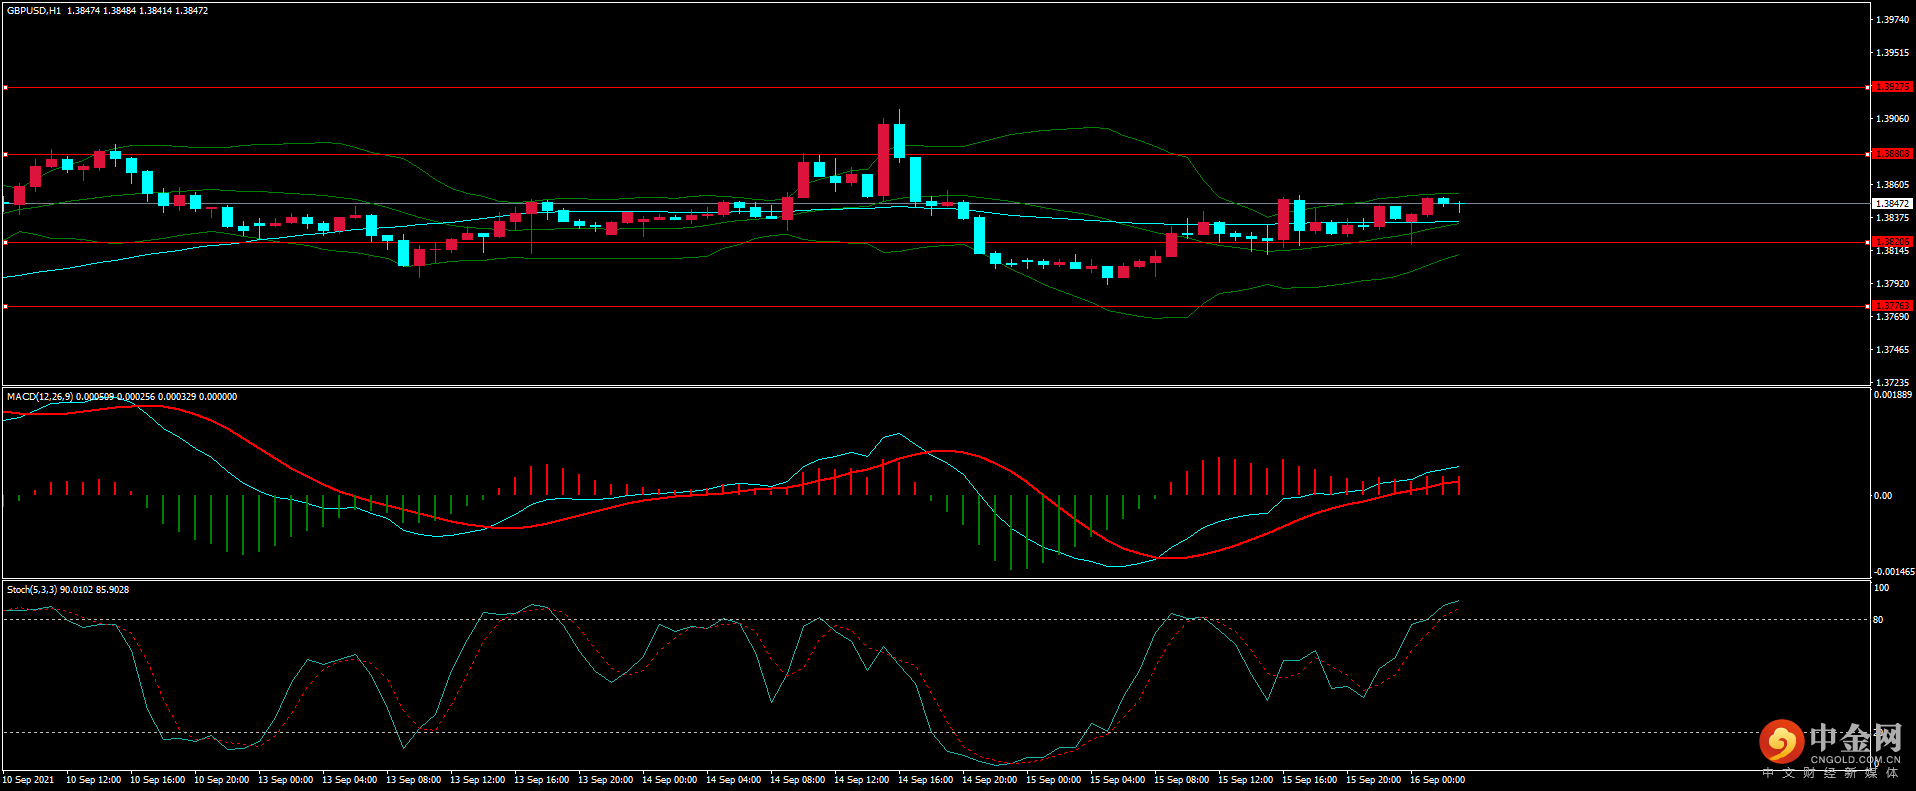Screen dimensions: 1916x791
Task: Click the 1.39740 price scale value
Action: click(x=1892, y=20)
